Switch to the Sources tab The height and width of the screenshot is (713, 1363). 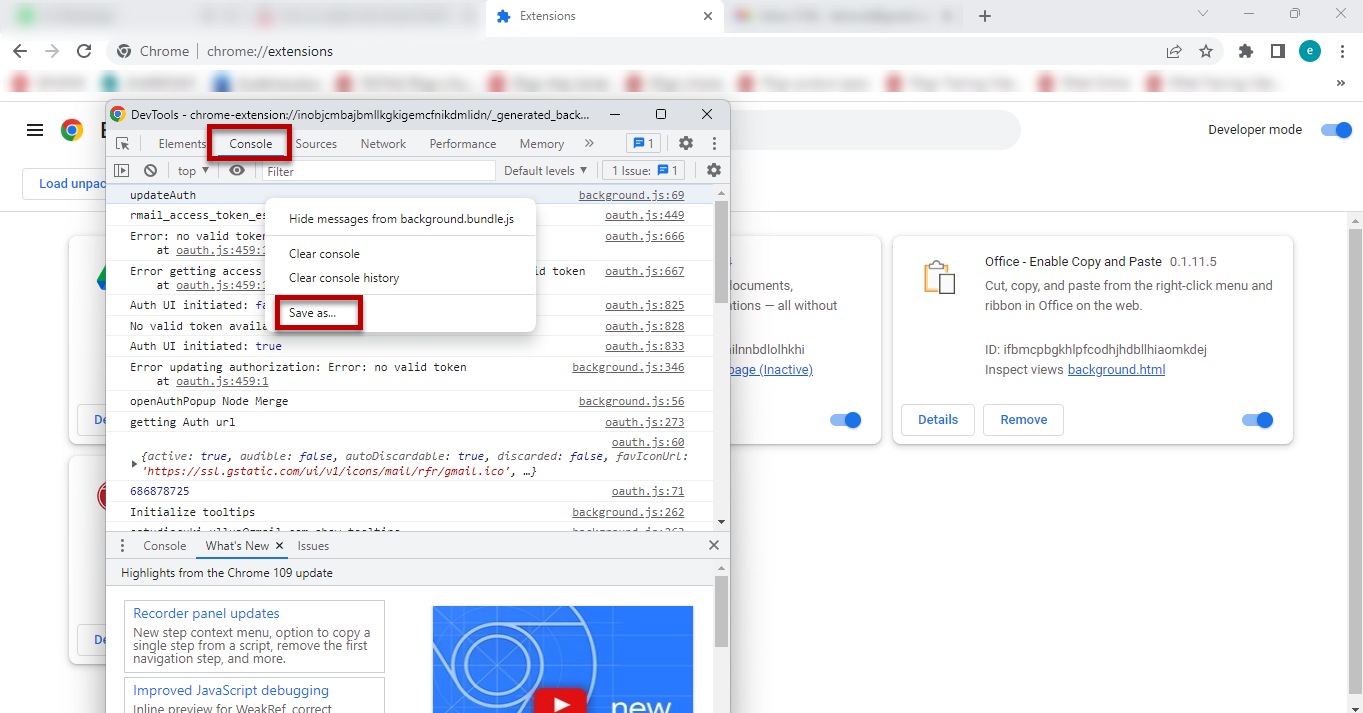[316, 144]
